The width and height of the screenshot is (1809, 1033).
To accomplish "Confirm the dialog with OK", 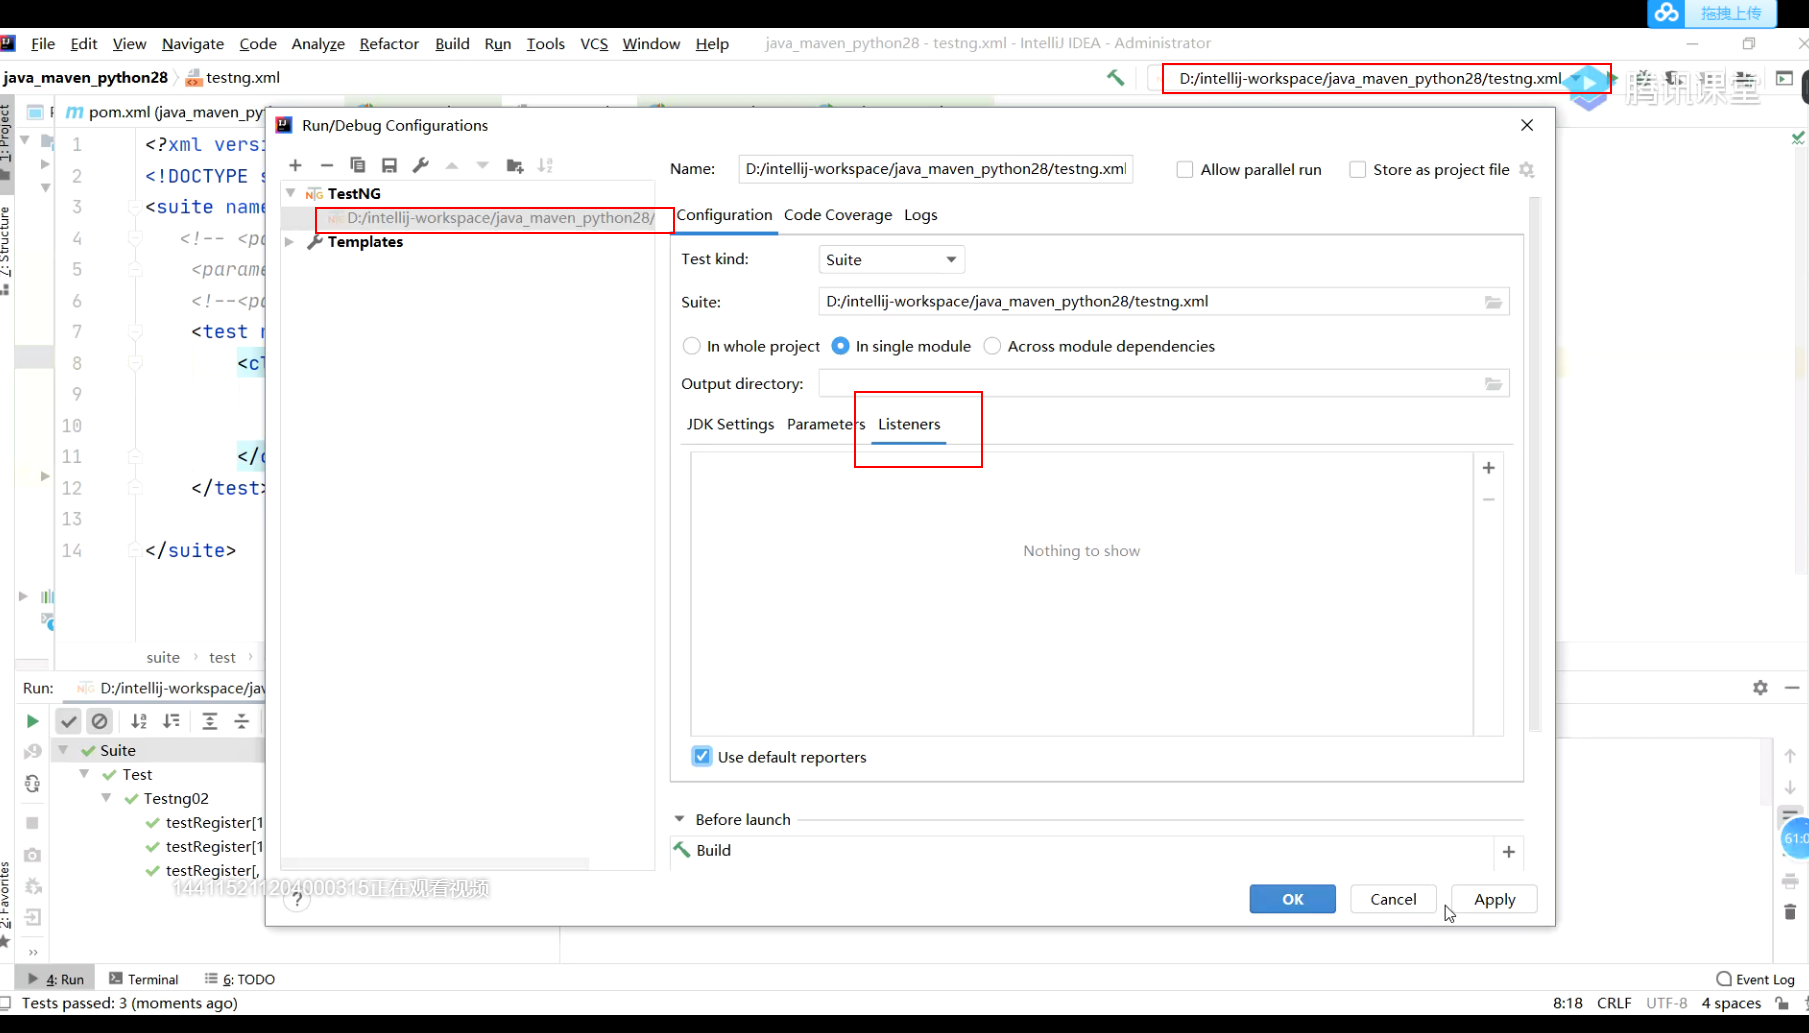I will [1292, 899].
